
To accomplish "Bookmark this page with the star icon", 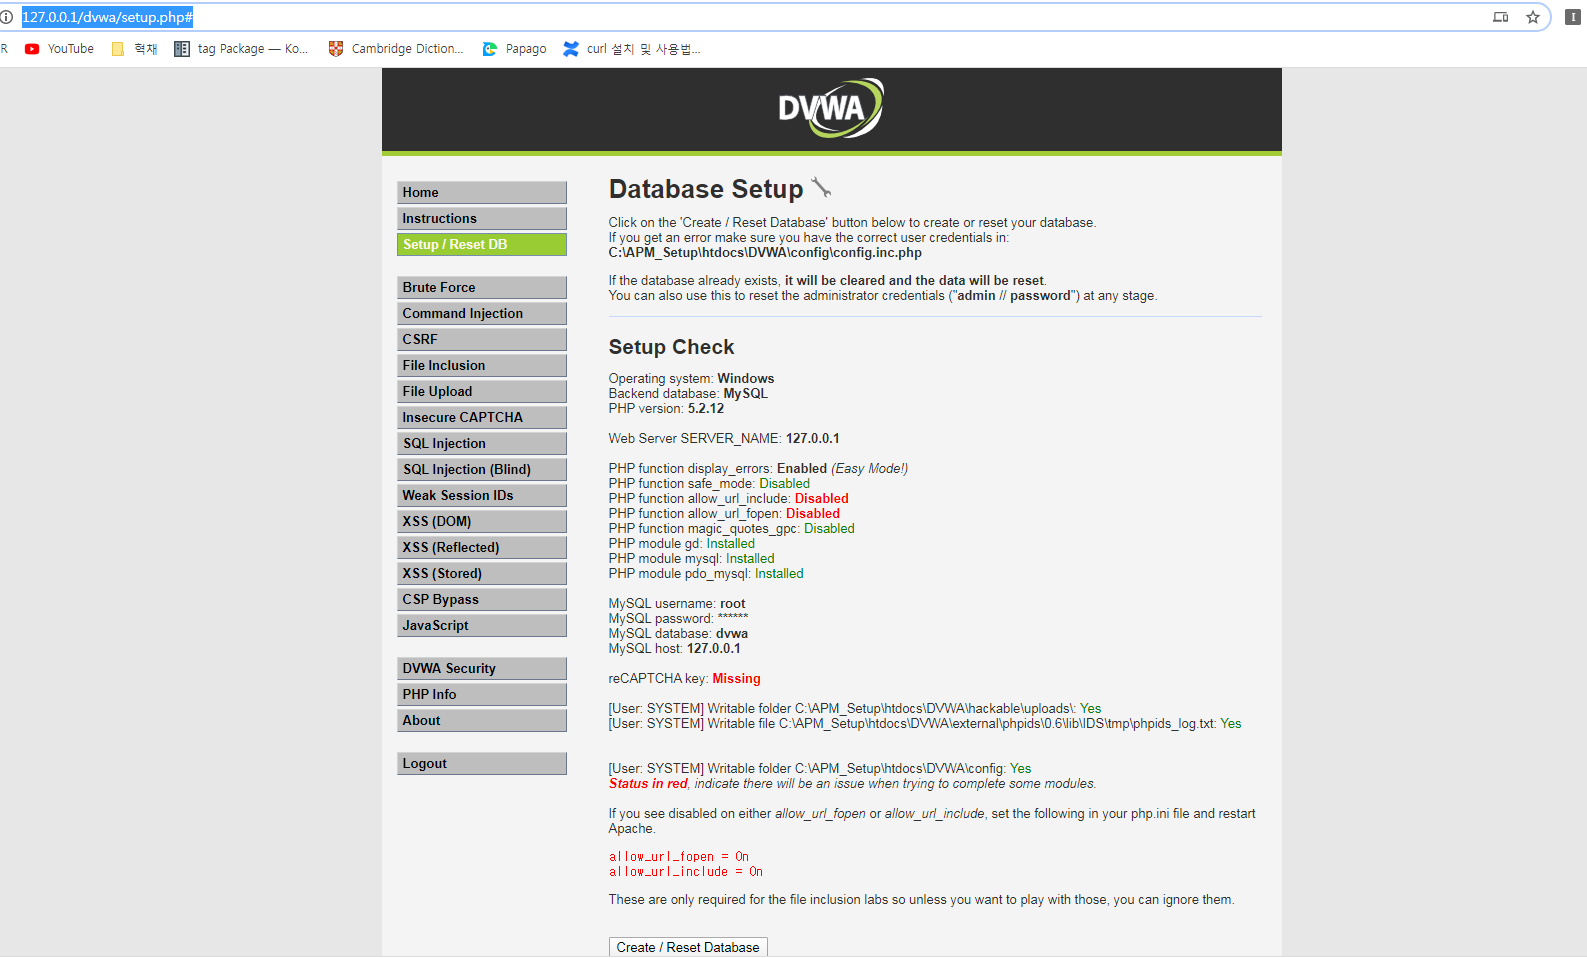I will tap(1532, 17).
